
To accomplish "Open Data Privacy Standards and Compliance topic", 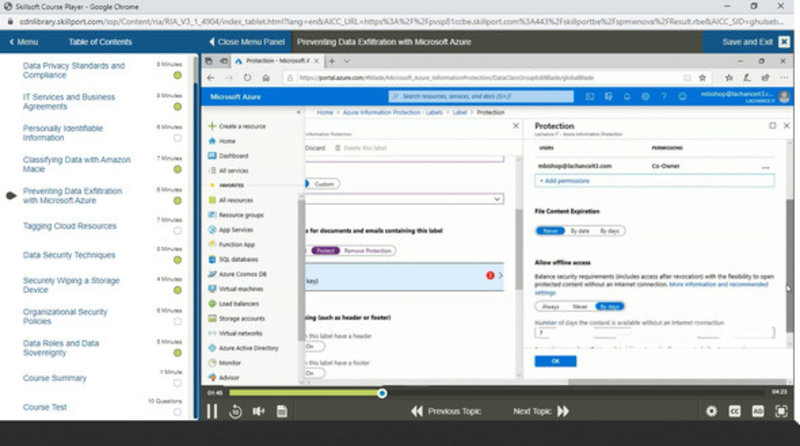I will click(x=74, y=70).
